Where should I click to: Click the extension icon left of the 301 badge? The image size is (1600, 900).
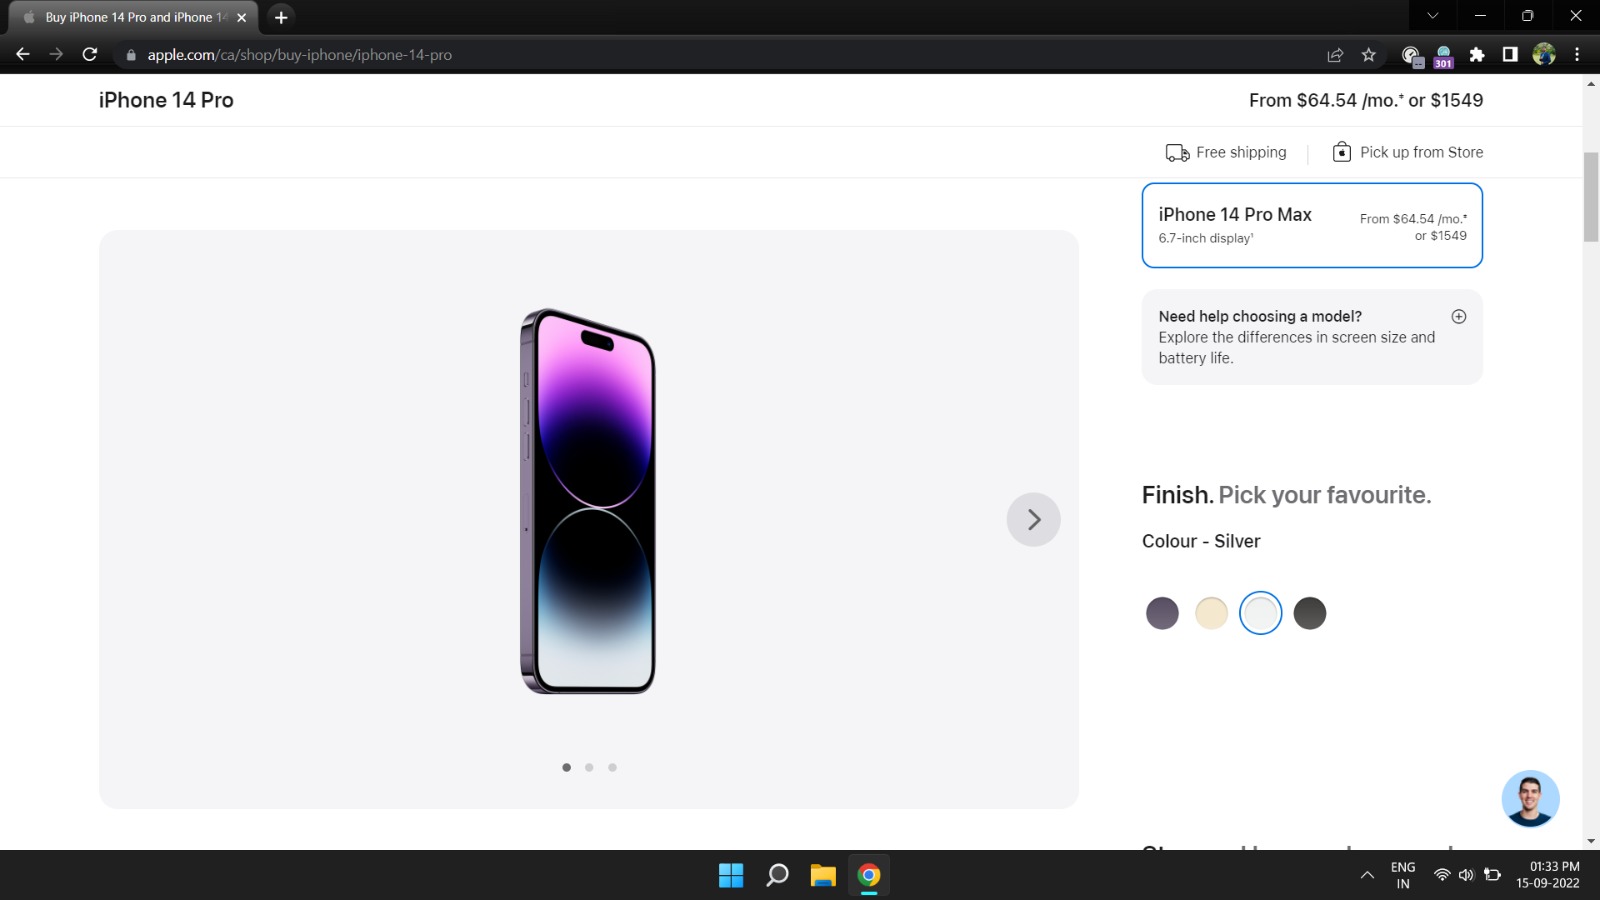(x=1411, y=56)
